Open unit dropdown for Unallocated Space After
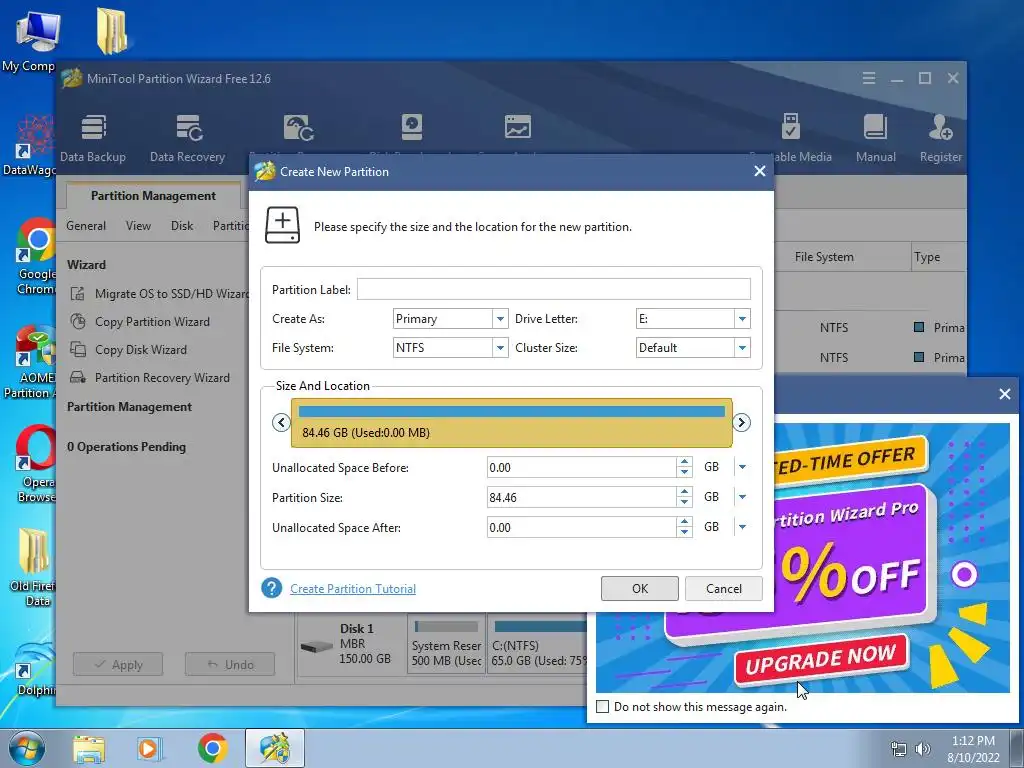This screenshot has height=768, width=1024. click(x=742, y=527)
